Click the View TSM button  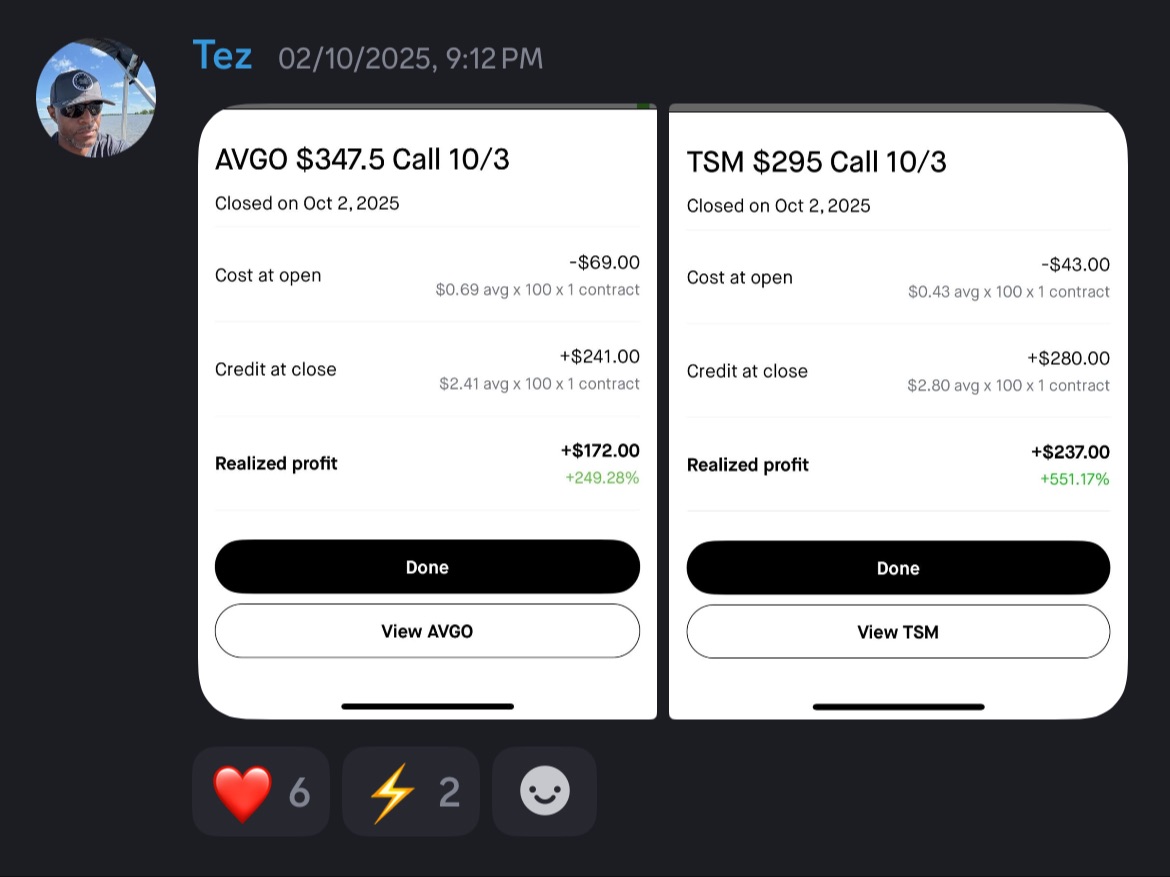click(898, 632)
